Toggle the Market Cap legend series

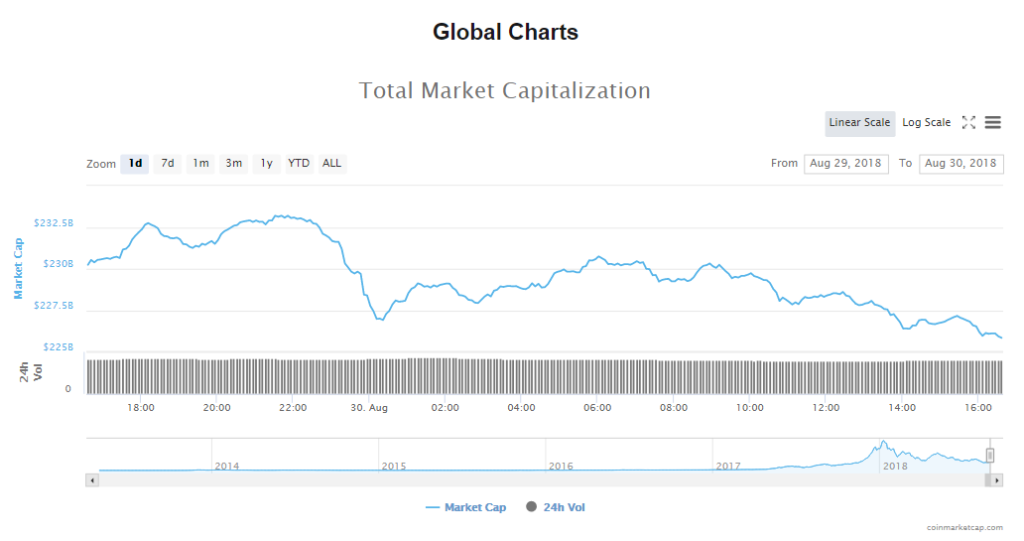(466, 508)
